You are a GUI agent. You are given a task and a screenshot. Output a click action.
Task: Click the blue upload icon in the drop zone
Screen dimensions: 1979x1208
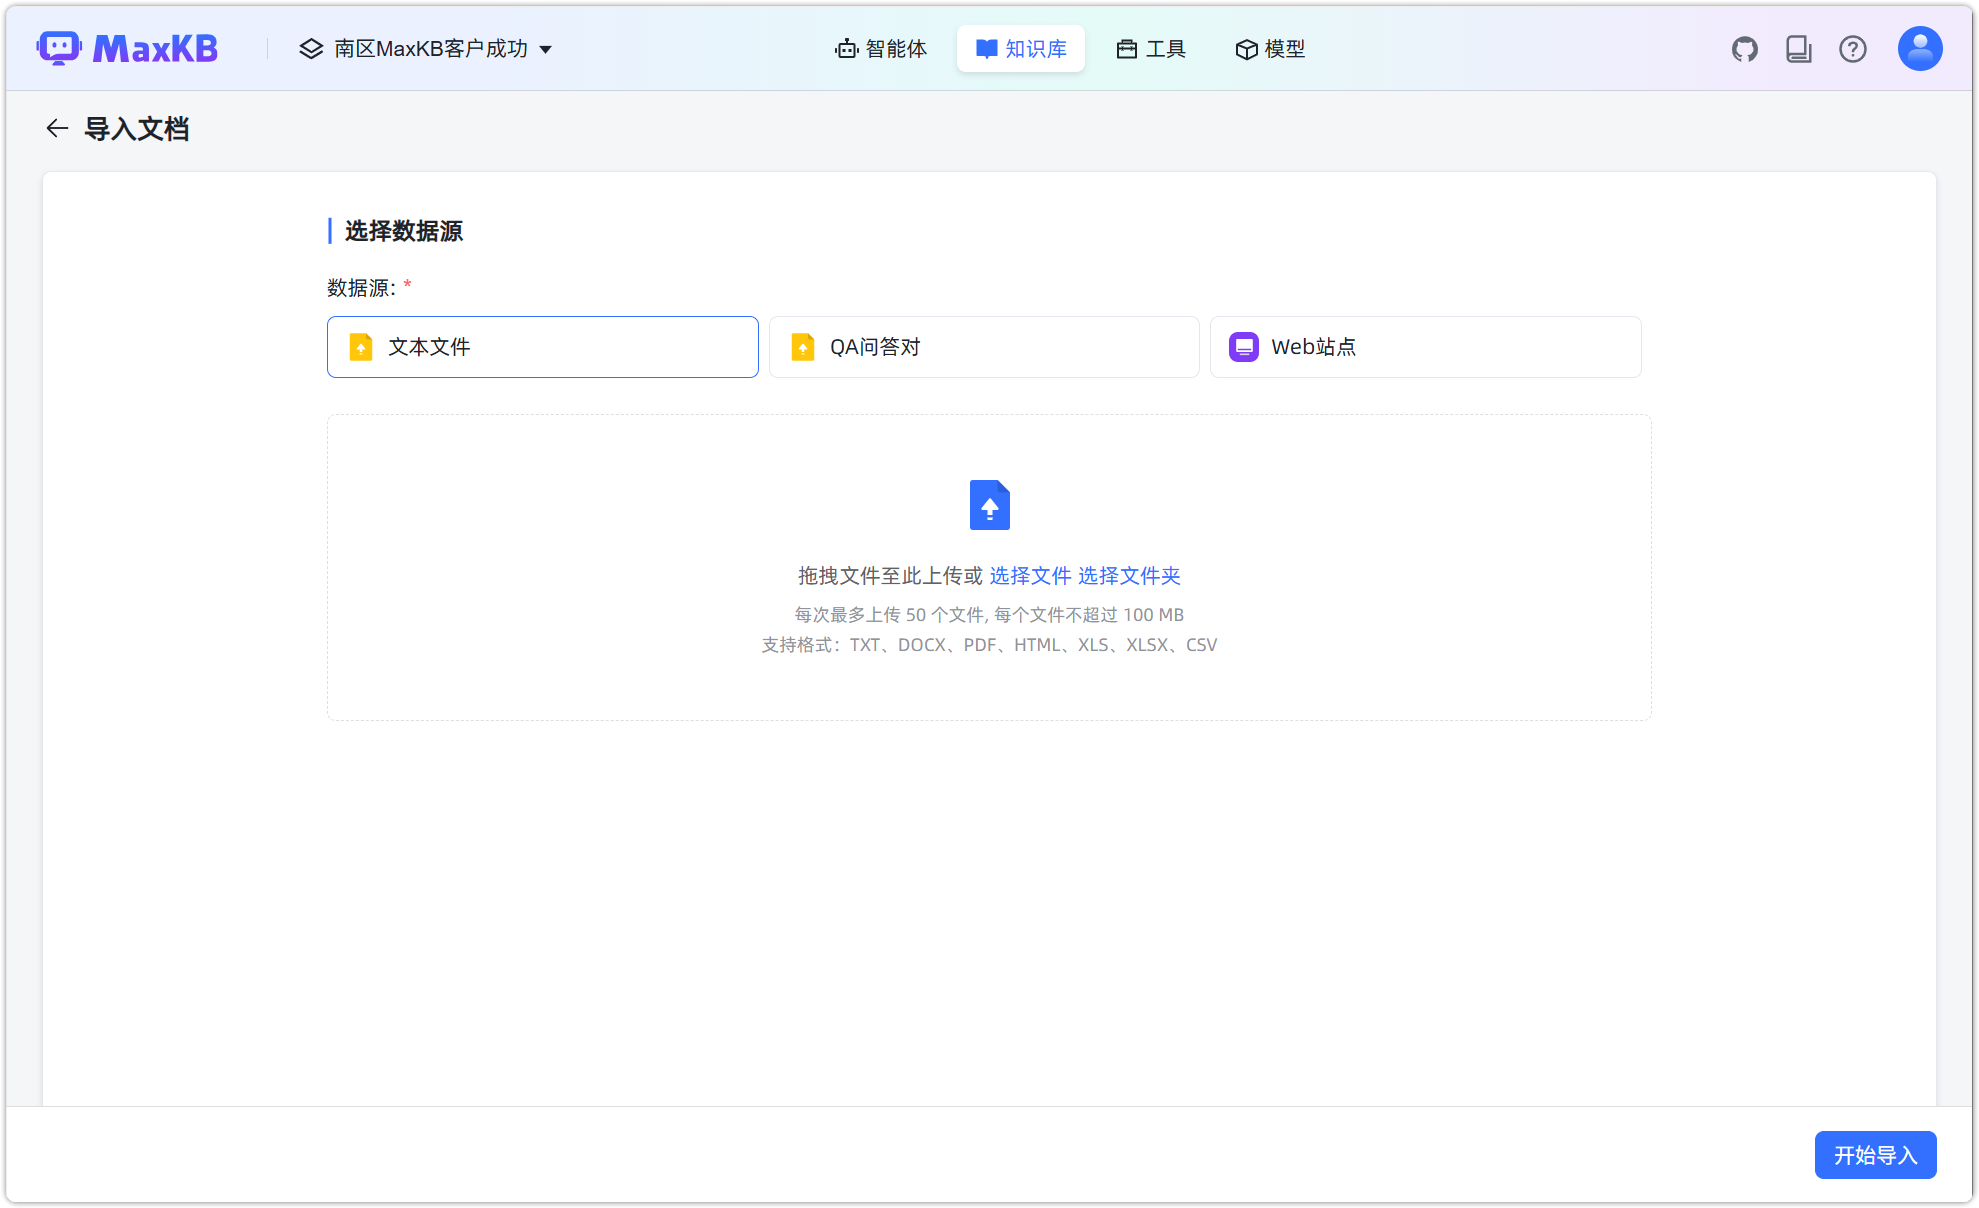[x=989, y=505]
